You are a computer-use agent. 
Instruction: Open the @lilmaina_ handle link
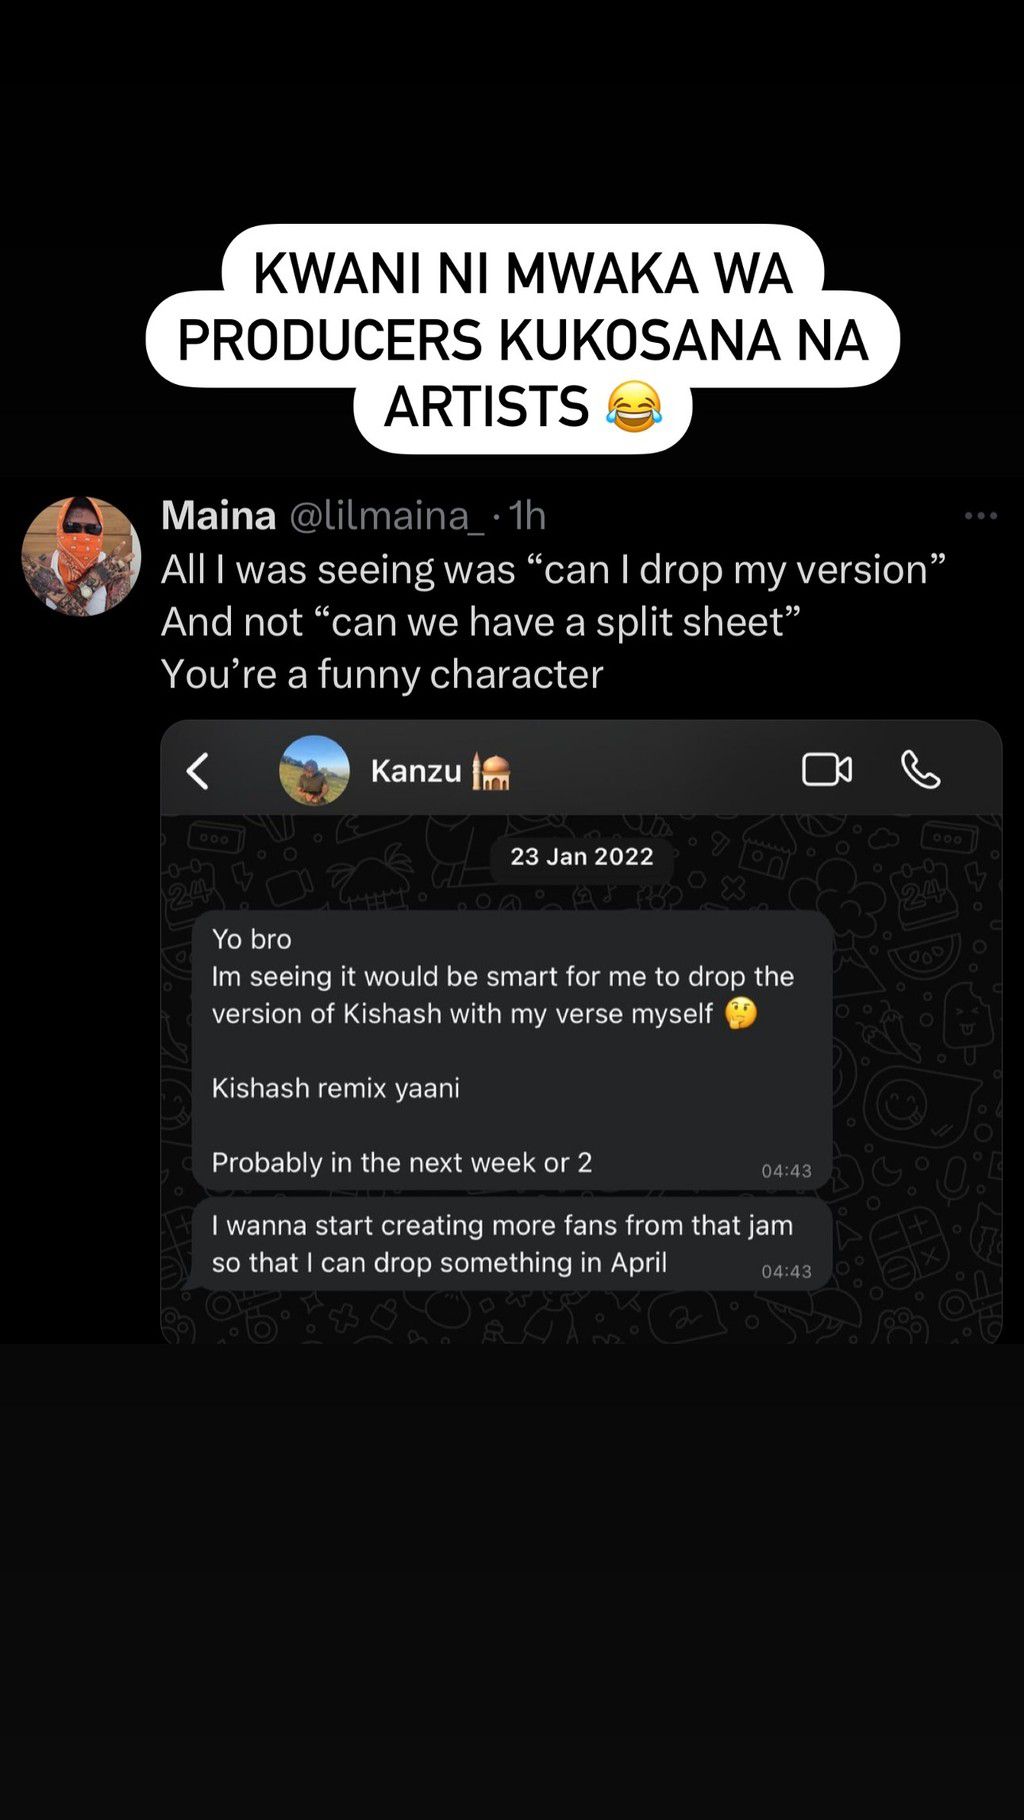click(387, 516)
